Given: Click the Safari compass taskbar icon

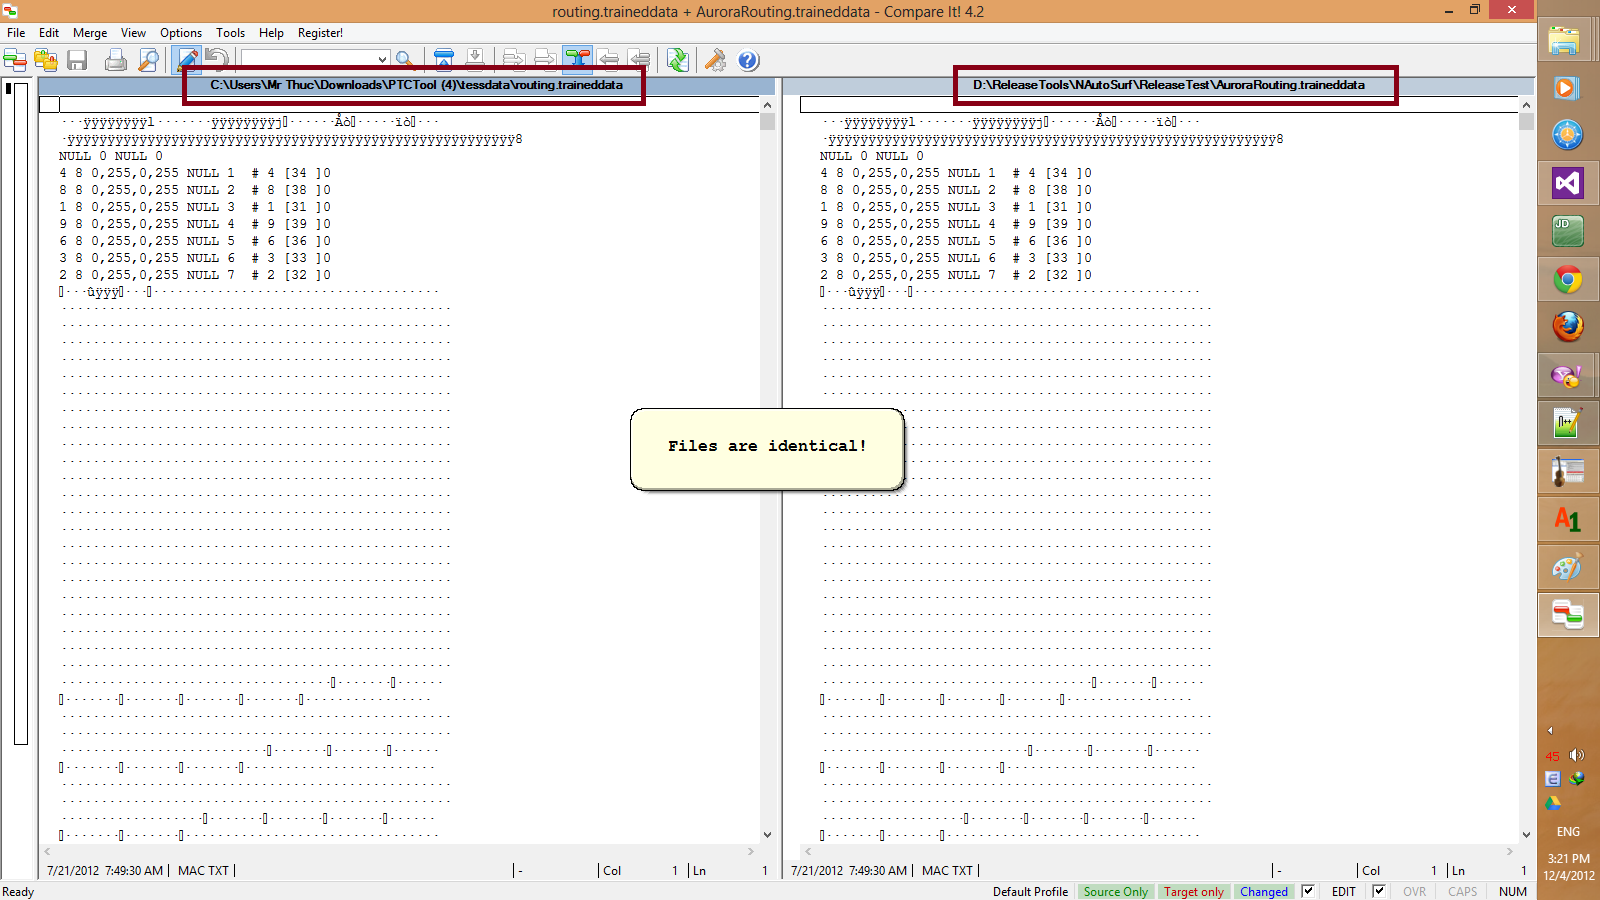Looking at the screenshot, I should 1567,135.
